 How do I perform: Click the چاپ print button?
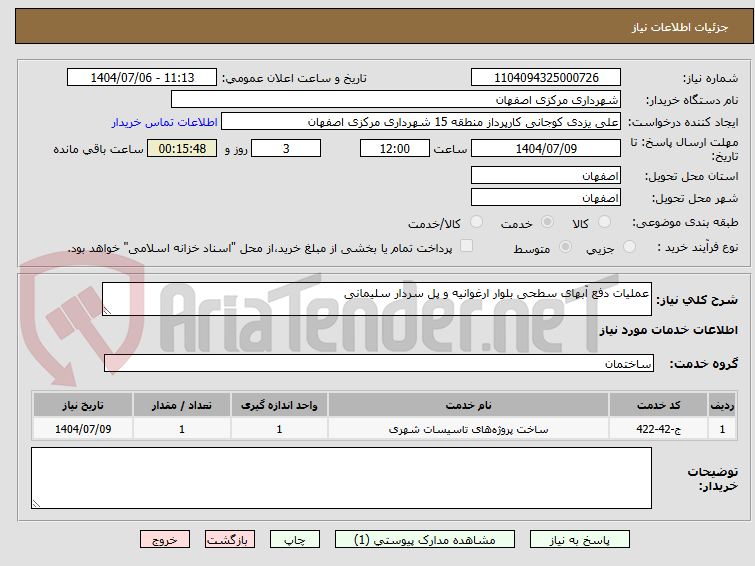pos(295,540)
